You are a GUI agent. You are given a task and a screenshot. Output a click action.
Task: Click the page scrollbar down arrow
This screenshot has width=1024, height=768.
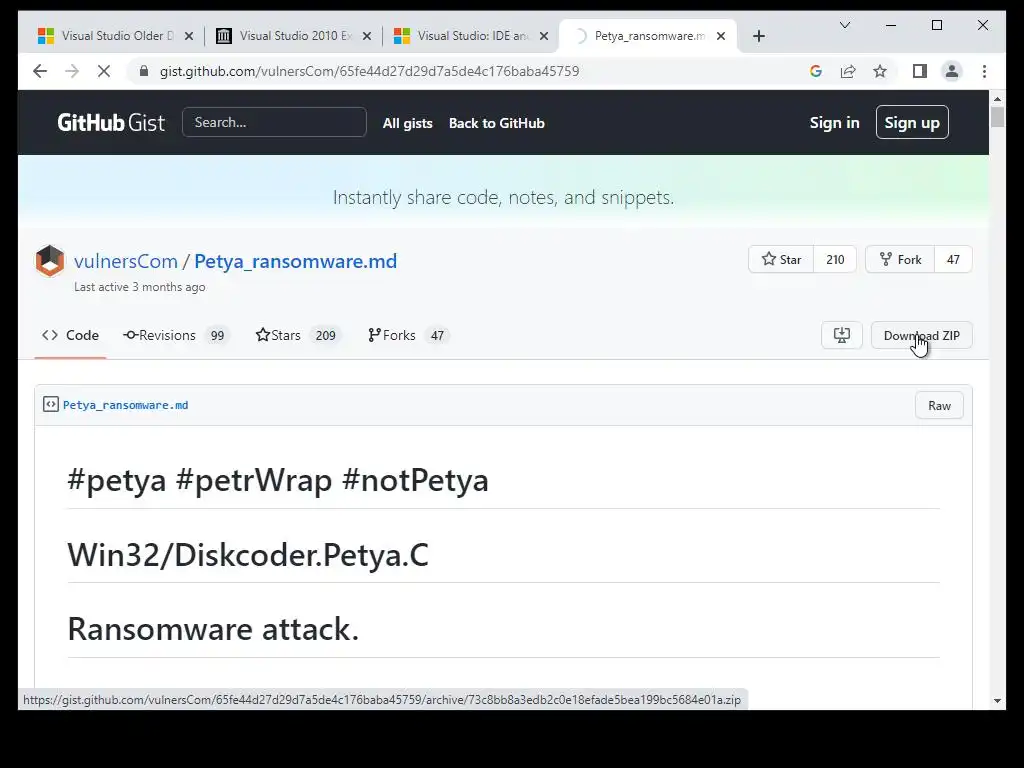[997, 701]
